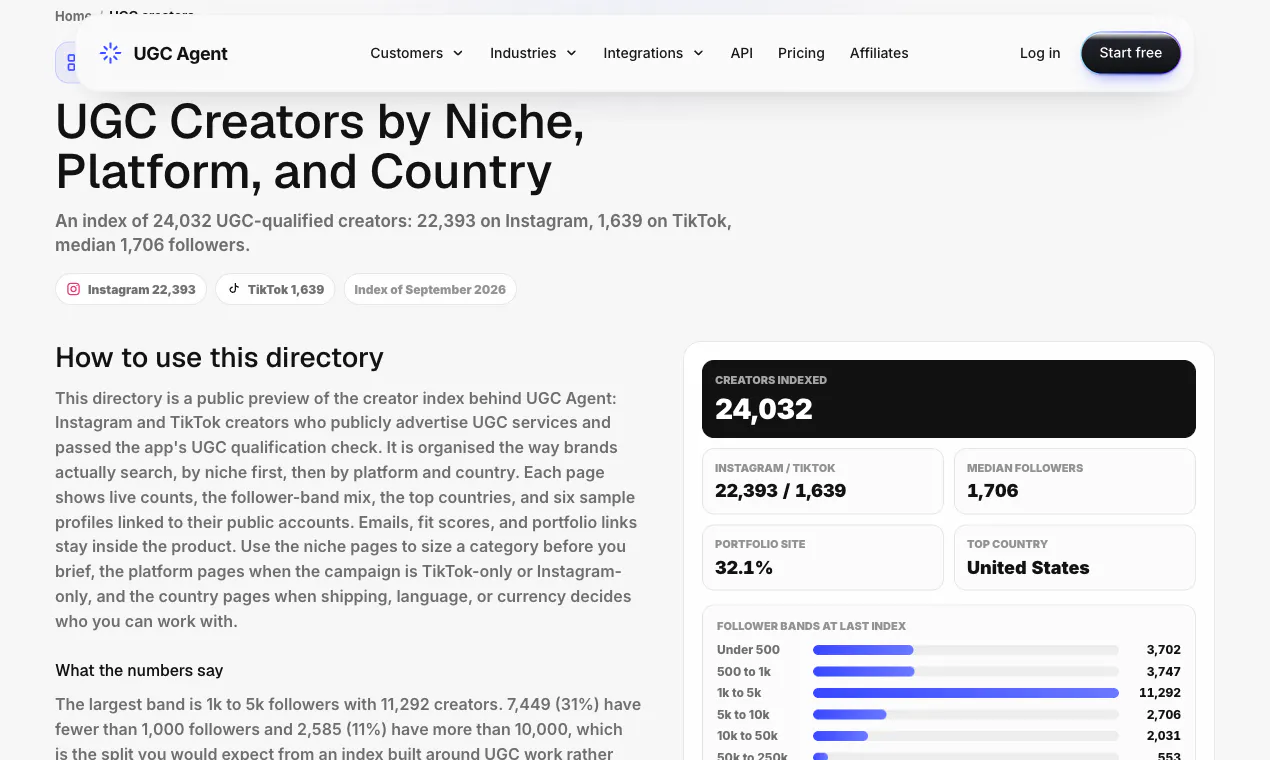Click the 11,292 count value

click(1160, 693)
